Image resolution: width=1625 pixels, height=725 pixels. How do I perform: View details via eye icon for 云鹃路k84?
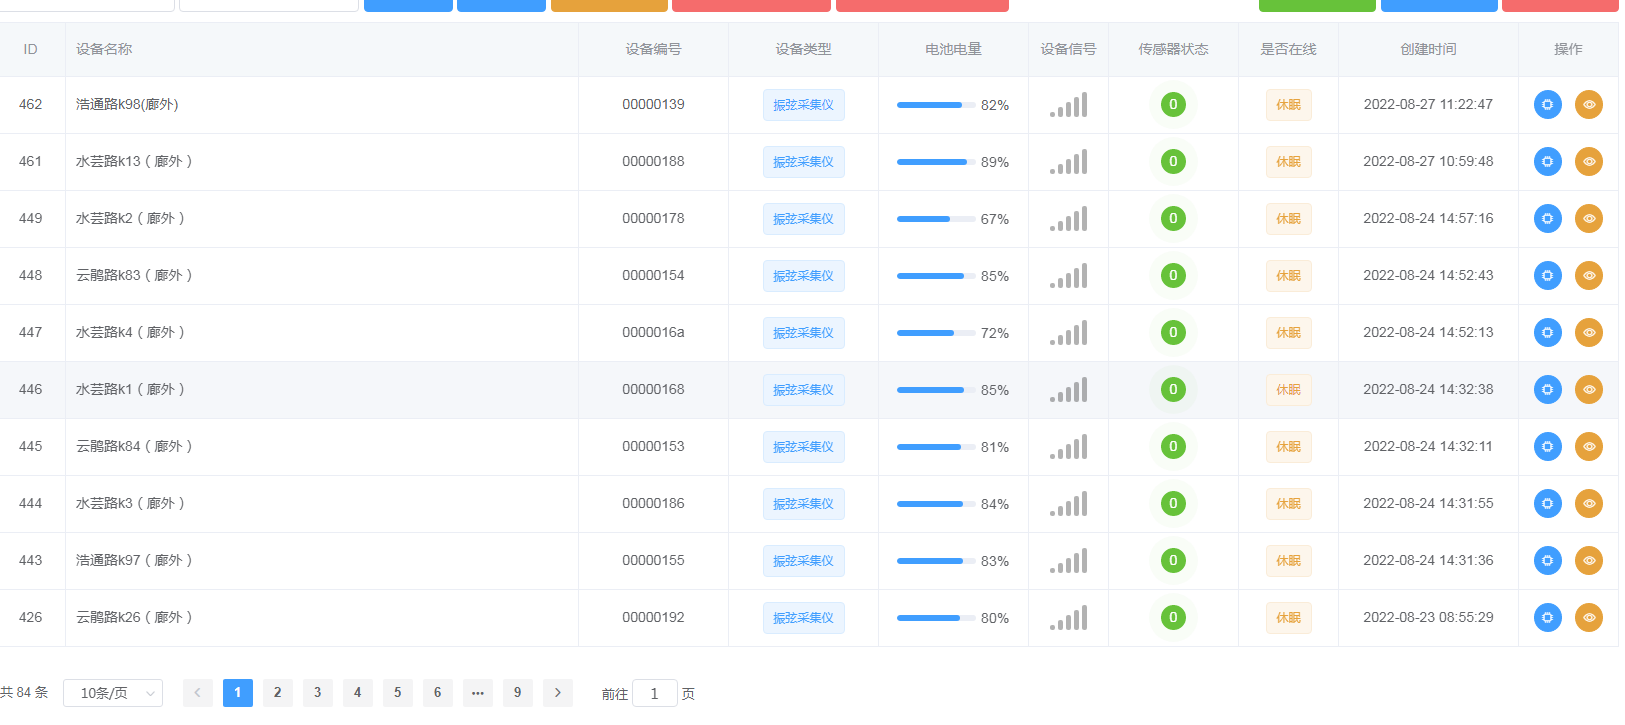[x=1588, y=447]
